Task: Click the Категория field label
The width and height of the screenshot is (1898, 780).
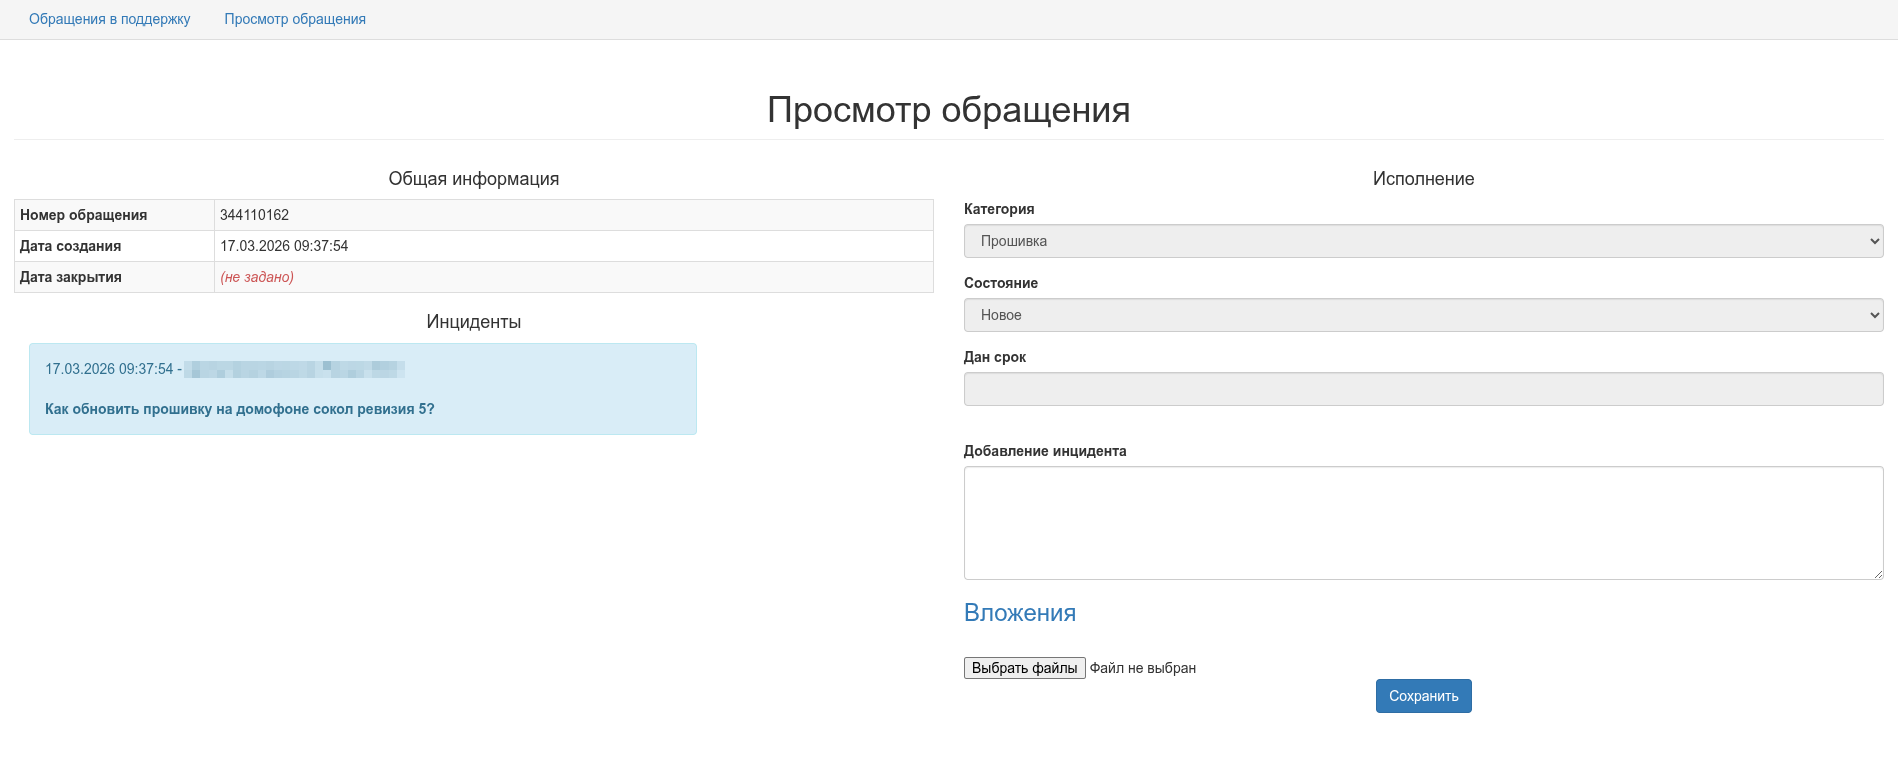Action: click(999, 209)
